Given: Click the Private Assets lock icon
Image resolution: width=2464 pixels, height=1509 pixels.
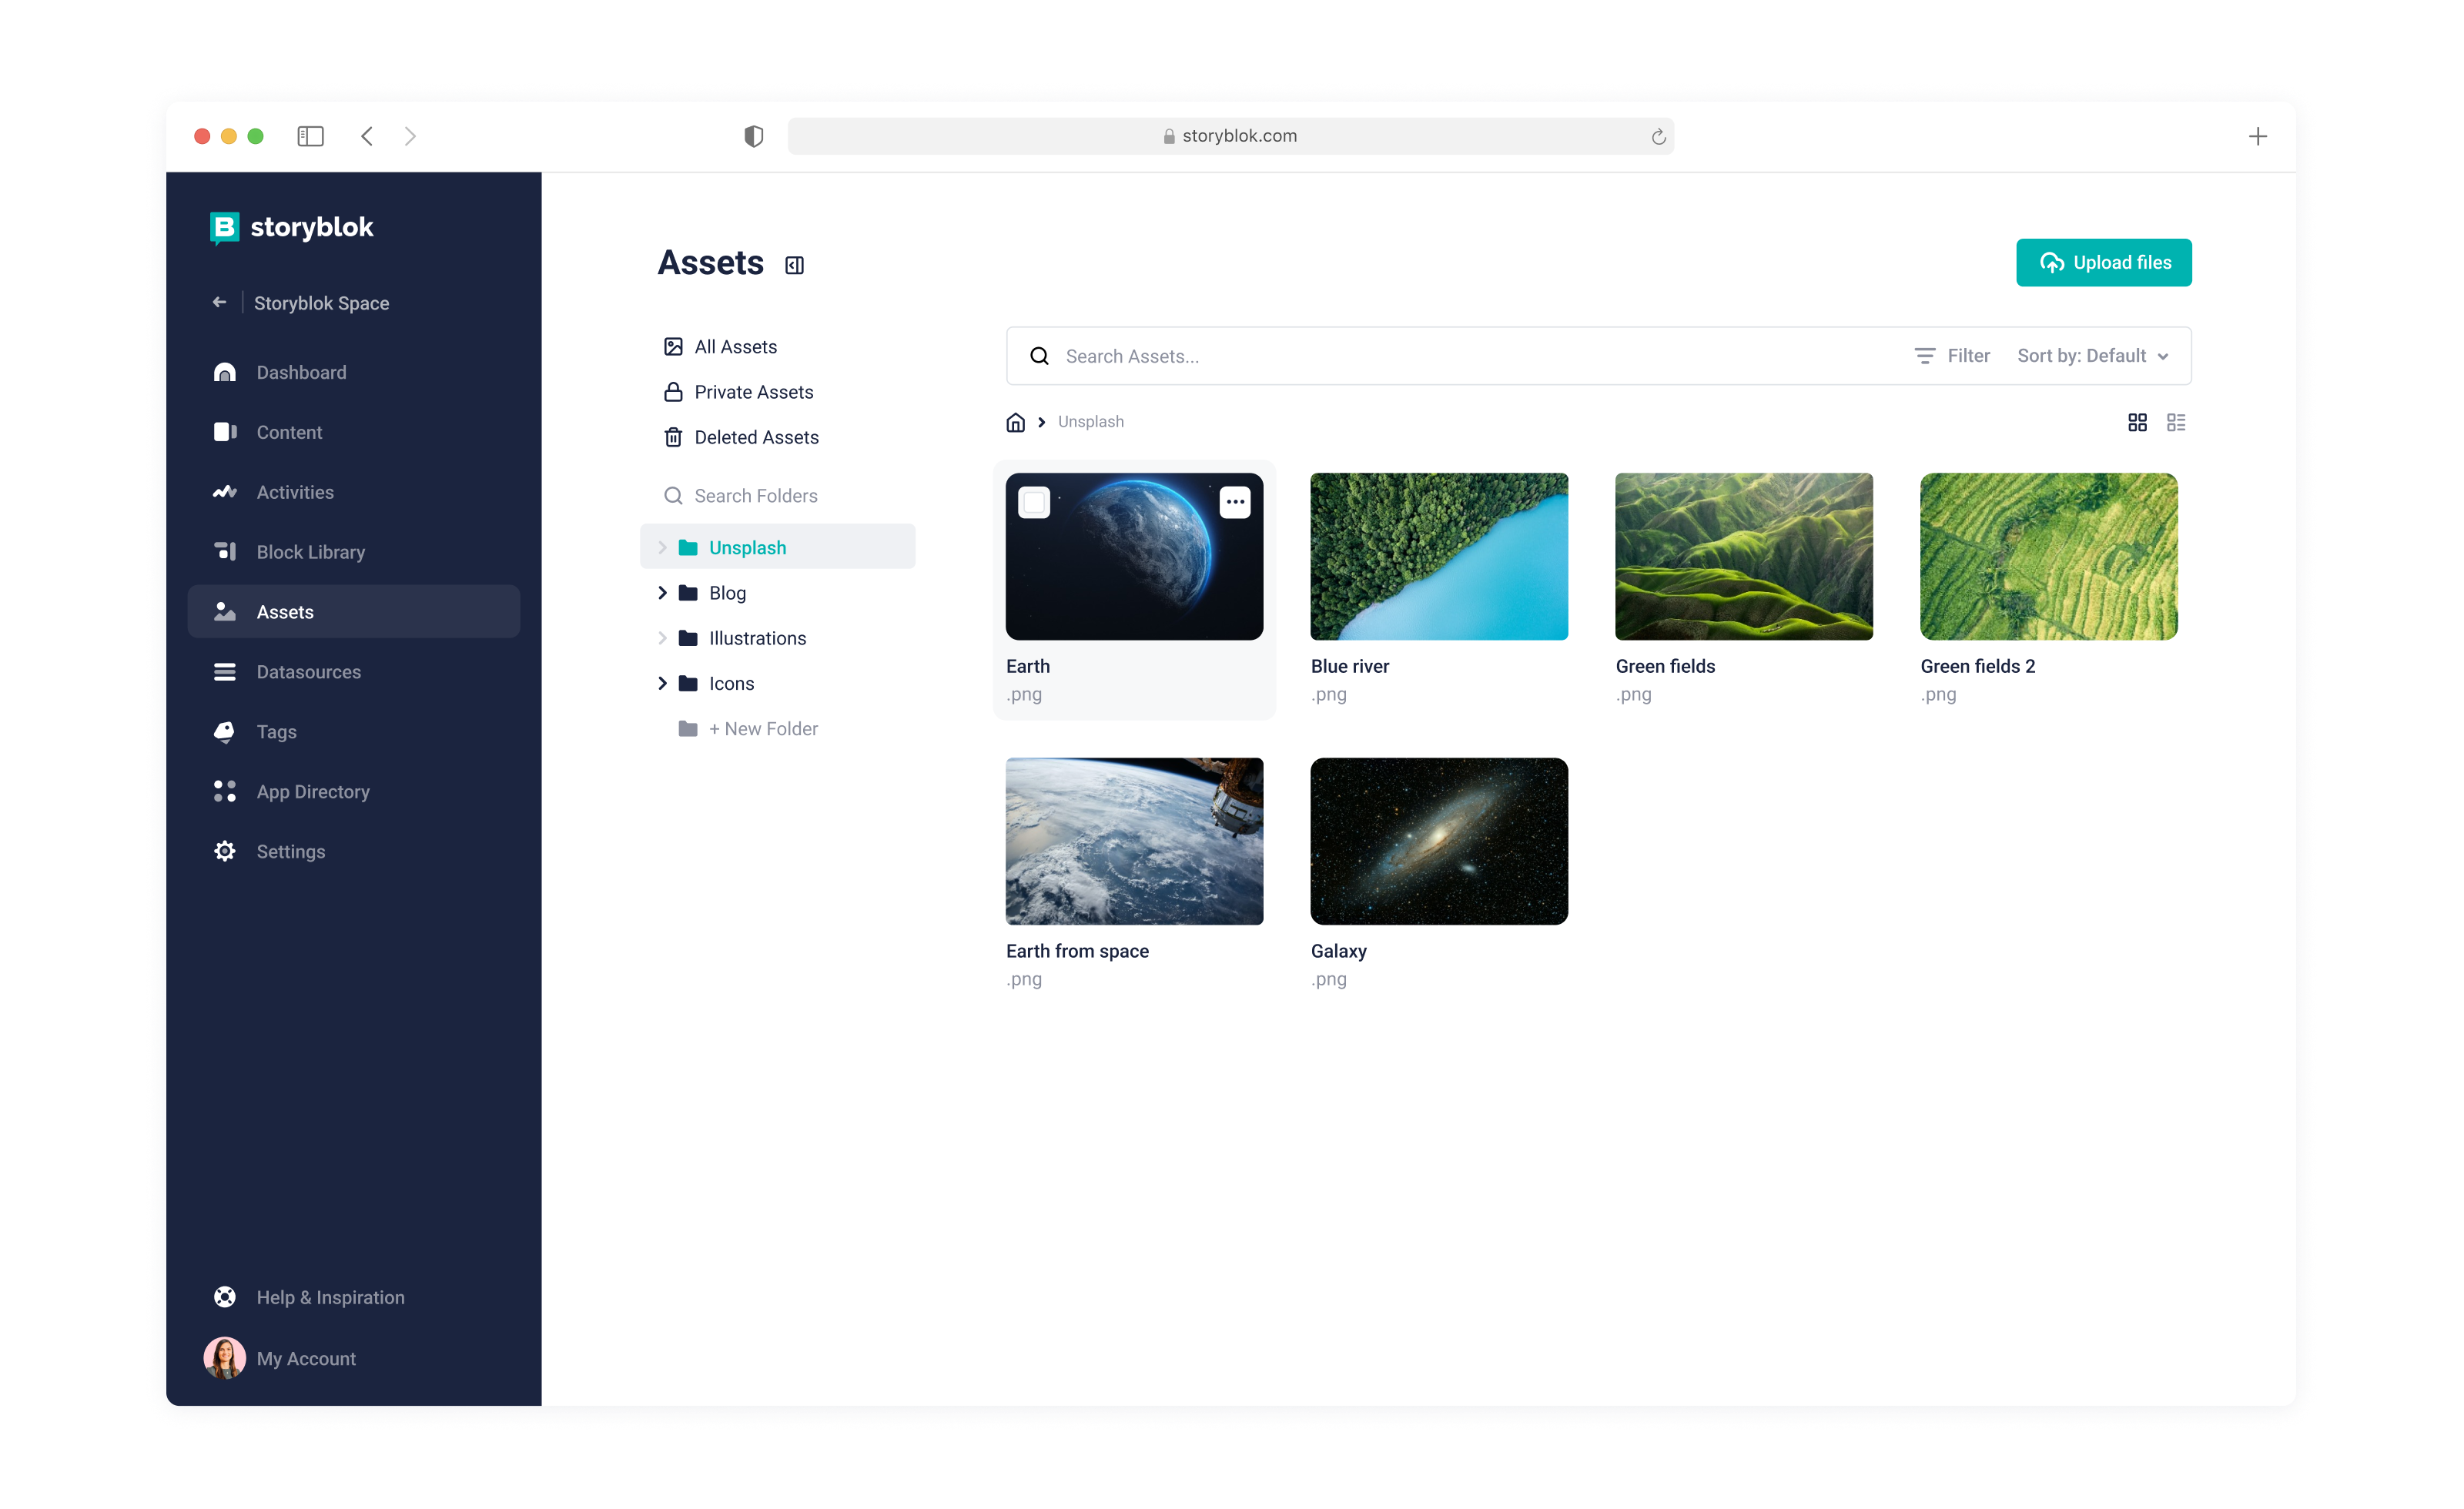Looking at the screenshot, I should (x=673, y=392).
